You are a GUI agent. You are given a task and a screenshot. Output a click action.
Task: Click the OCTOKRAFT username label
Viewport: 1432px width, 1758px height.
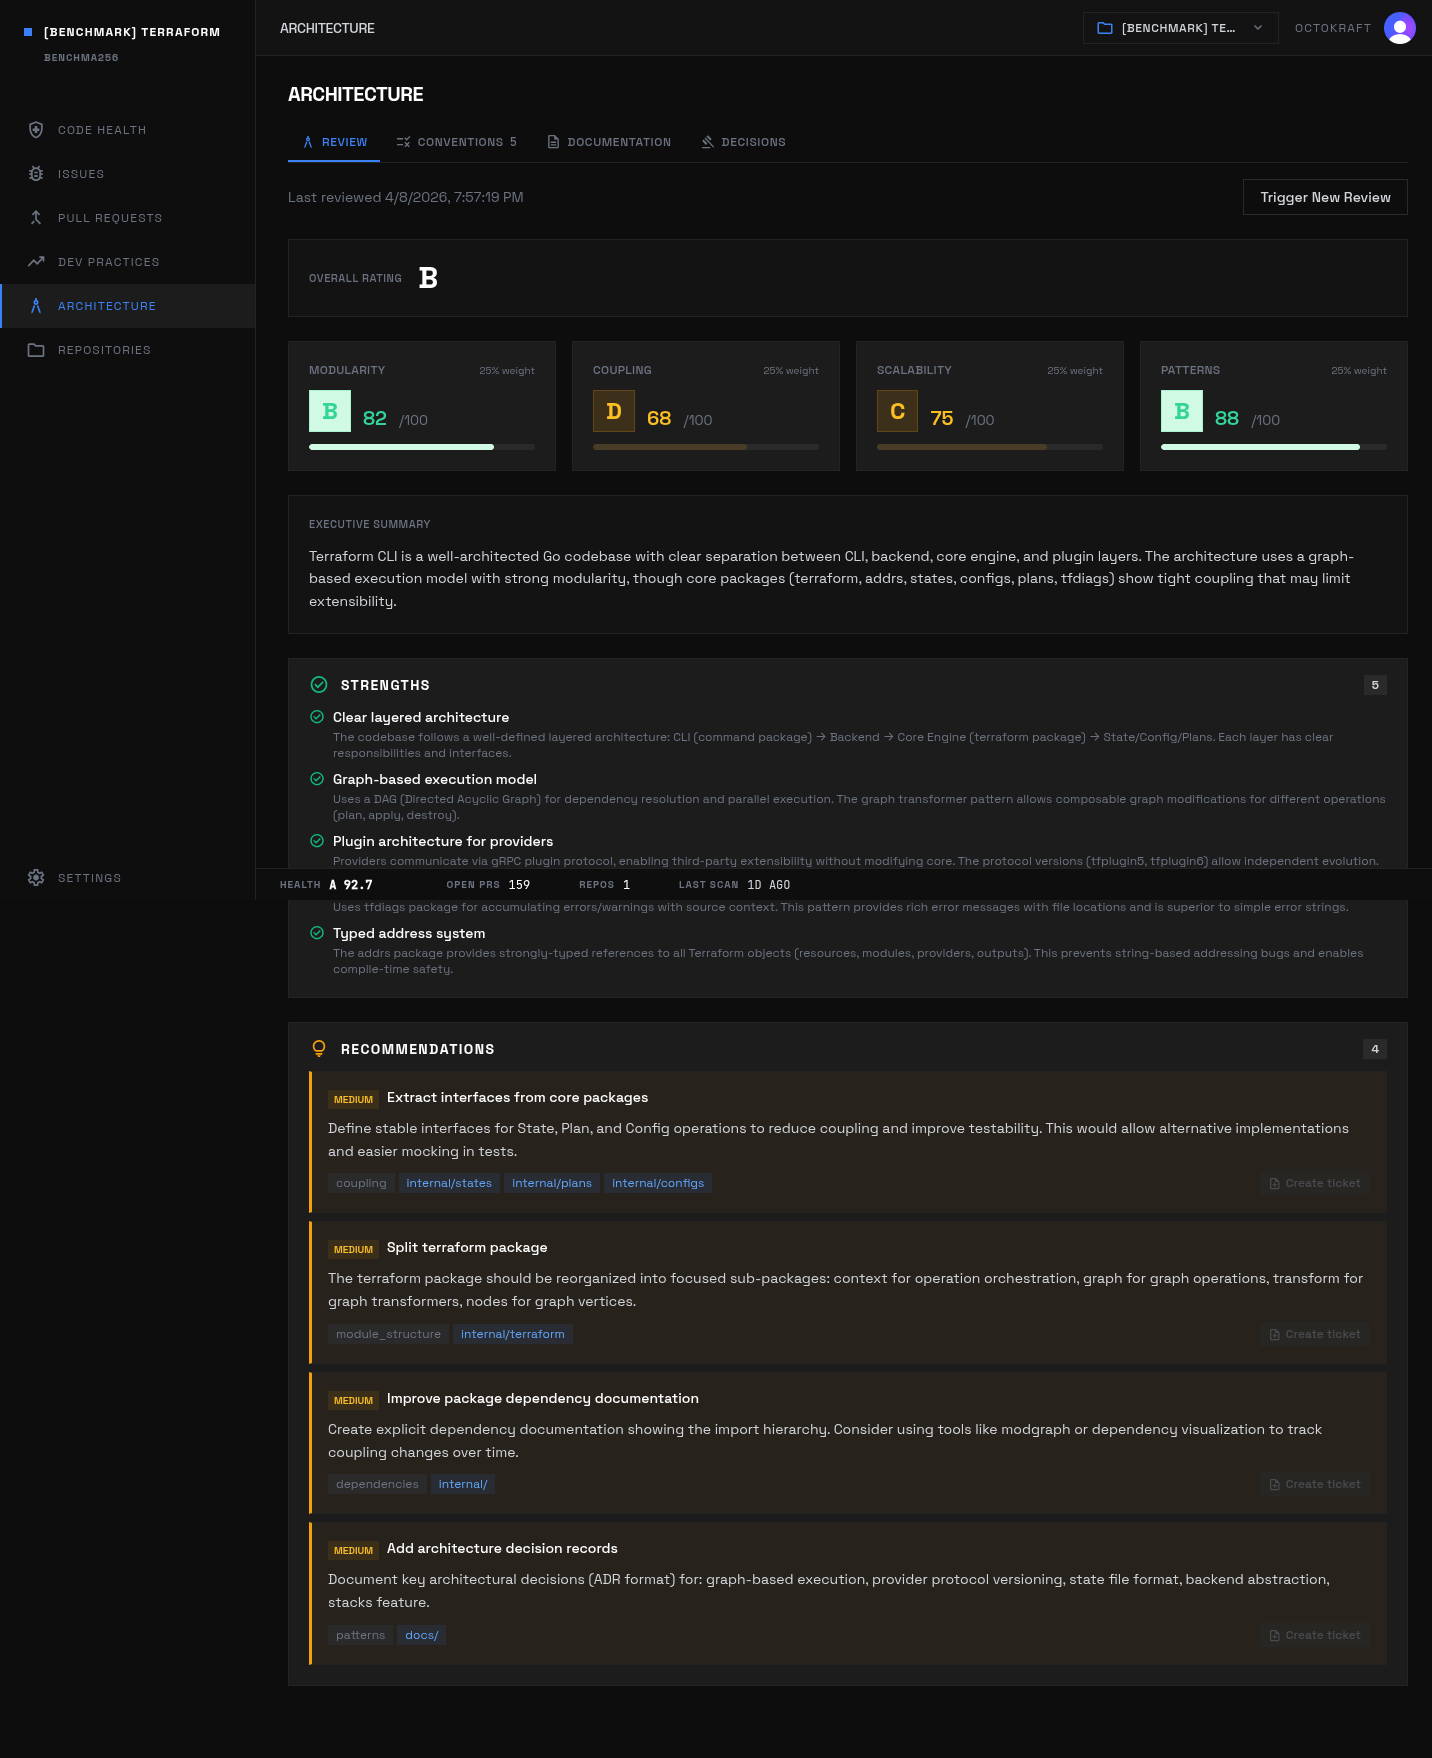[1332, 28]
